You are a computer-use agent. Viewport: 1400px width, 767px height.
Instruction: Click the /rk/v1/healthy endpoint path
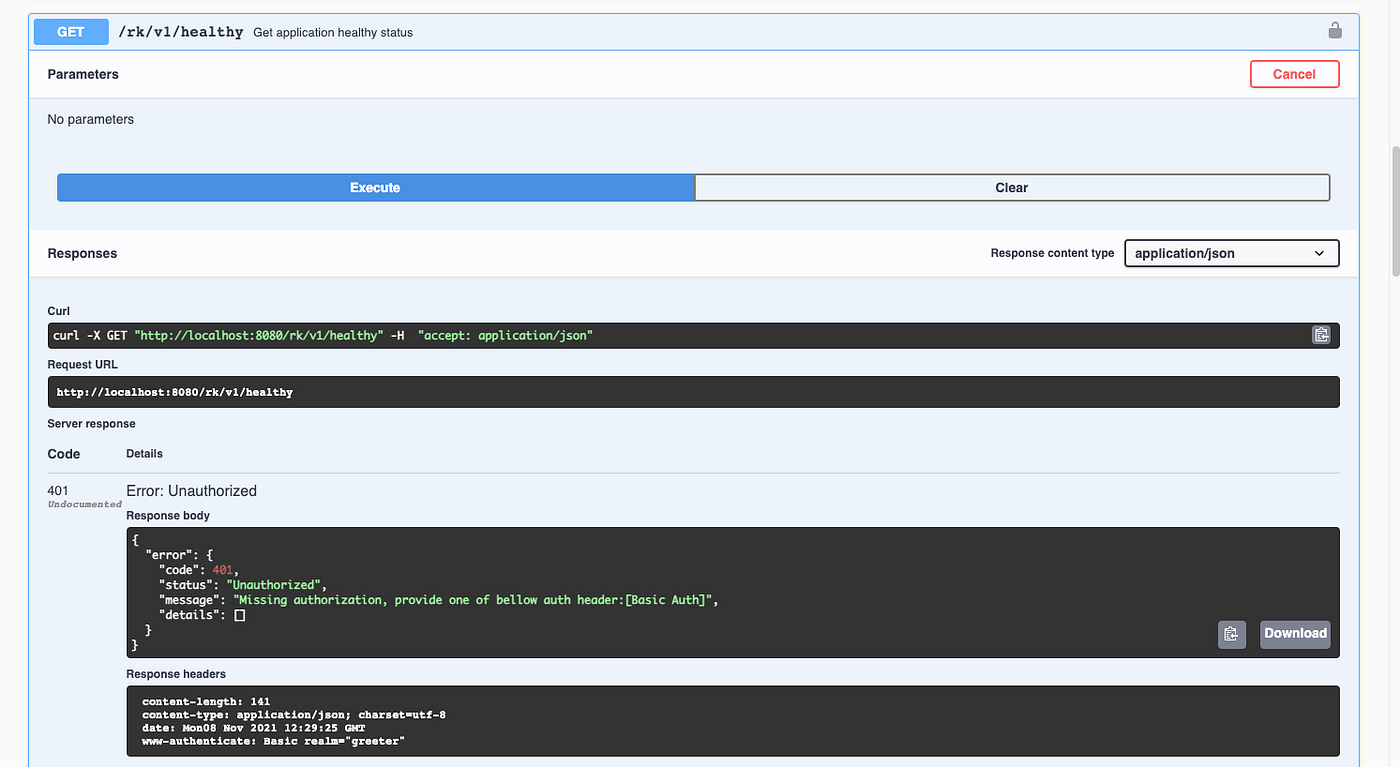point(181,32)
